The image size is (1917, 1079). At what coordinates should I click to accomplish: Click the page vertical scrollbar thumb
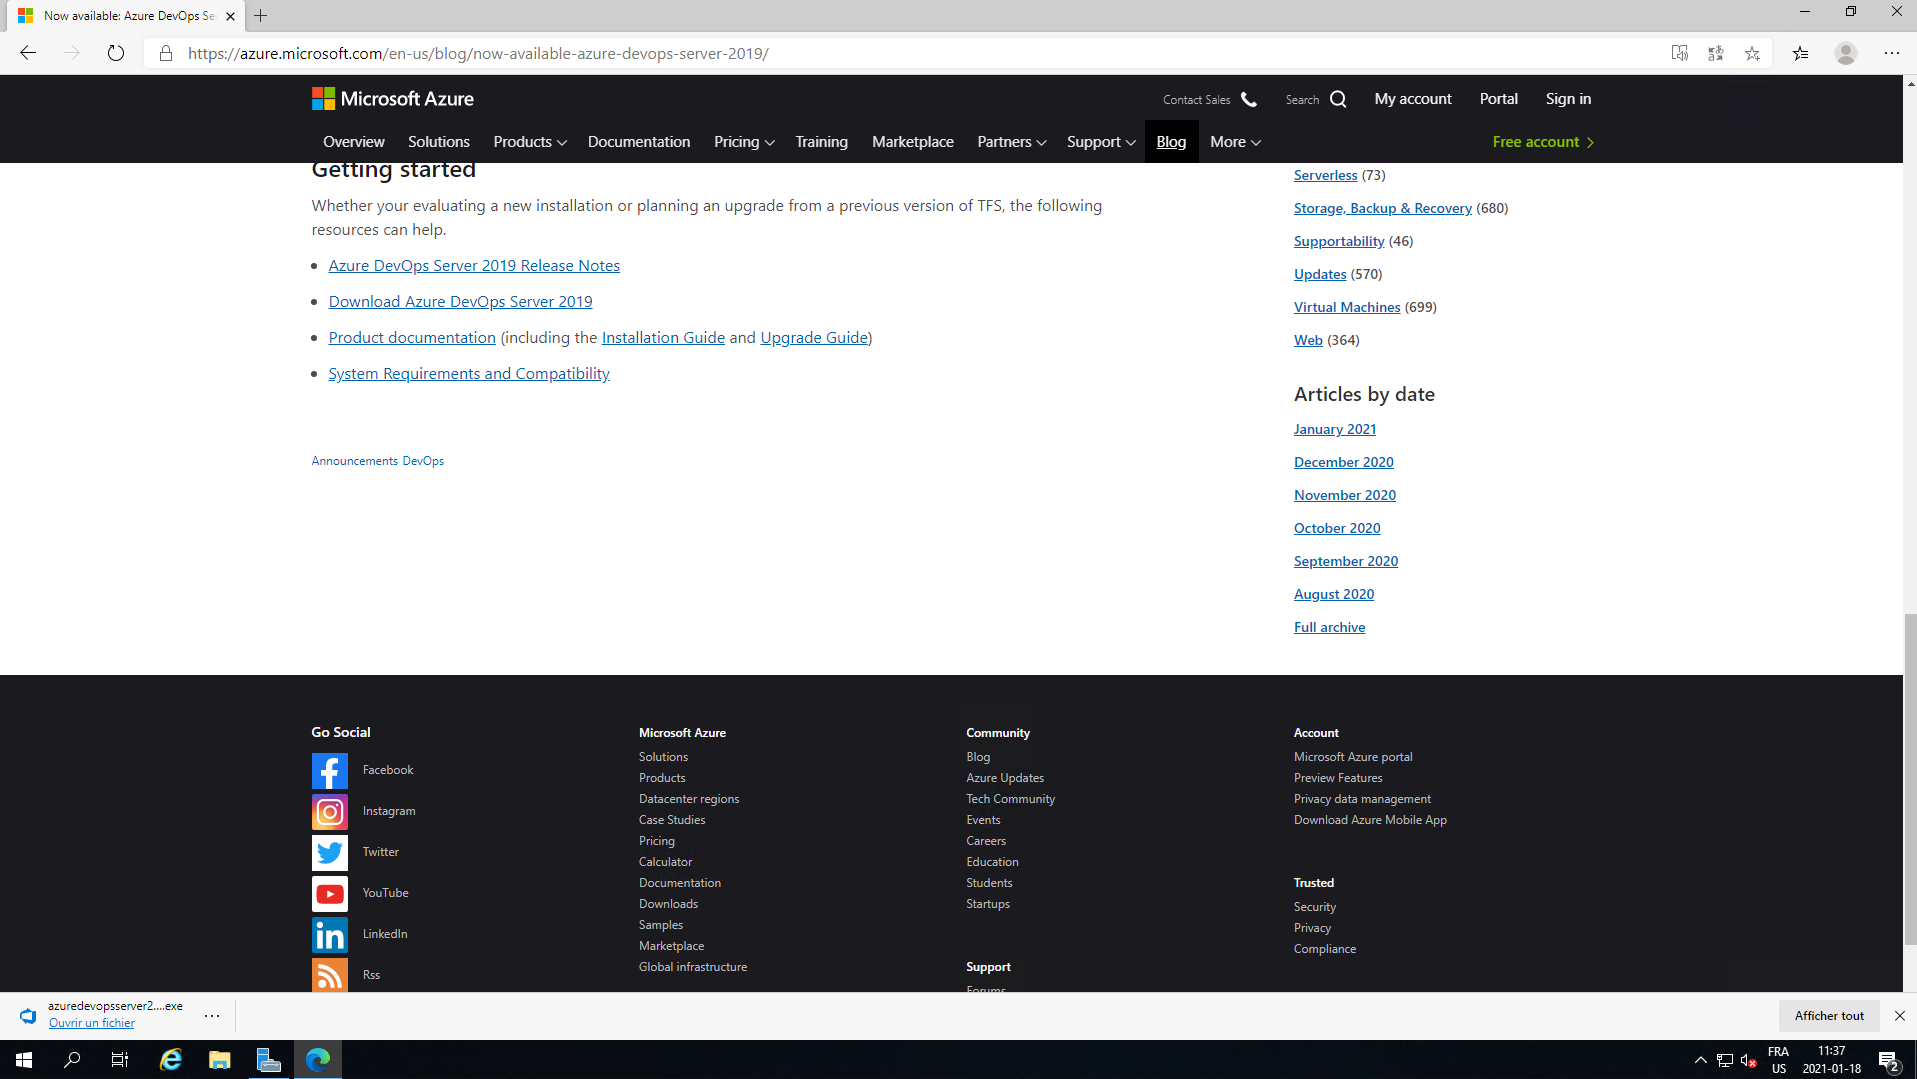pyautogui.click(x=1910, y=780)
